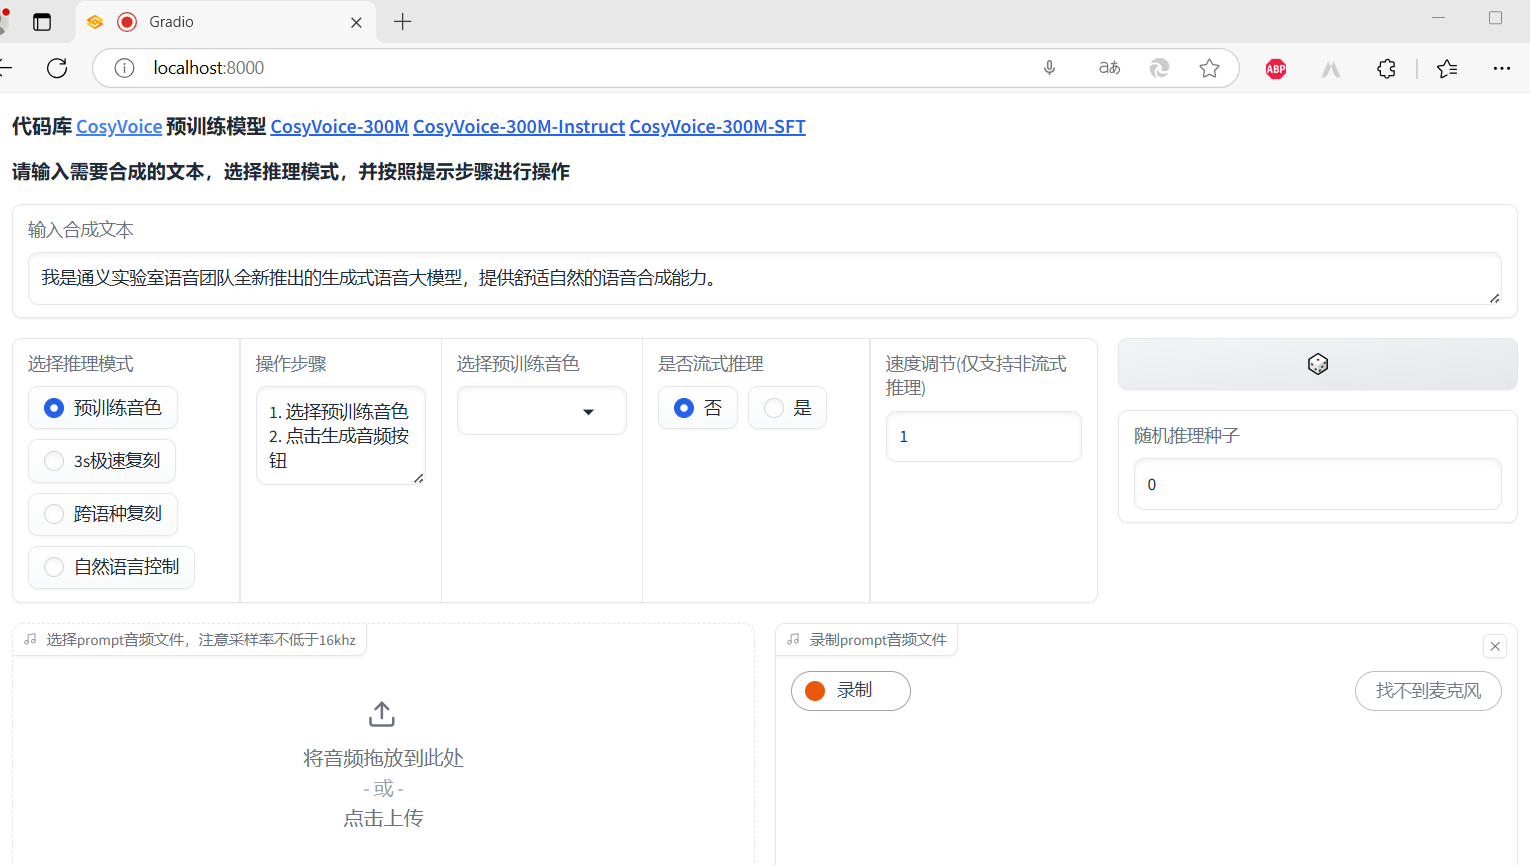This screenshot has width=1530, height=865.
Task: Open the translate page icon
Action: click(x=1109, y=68)
